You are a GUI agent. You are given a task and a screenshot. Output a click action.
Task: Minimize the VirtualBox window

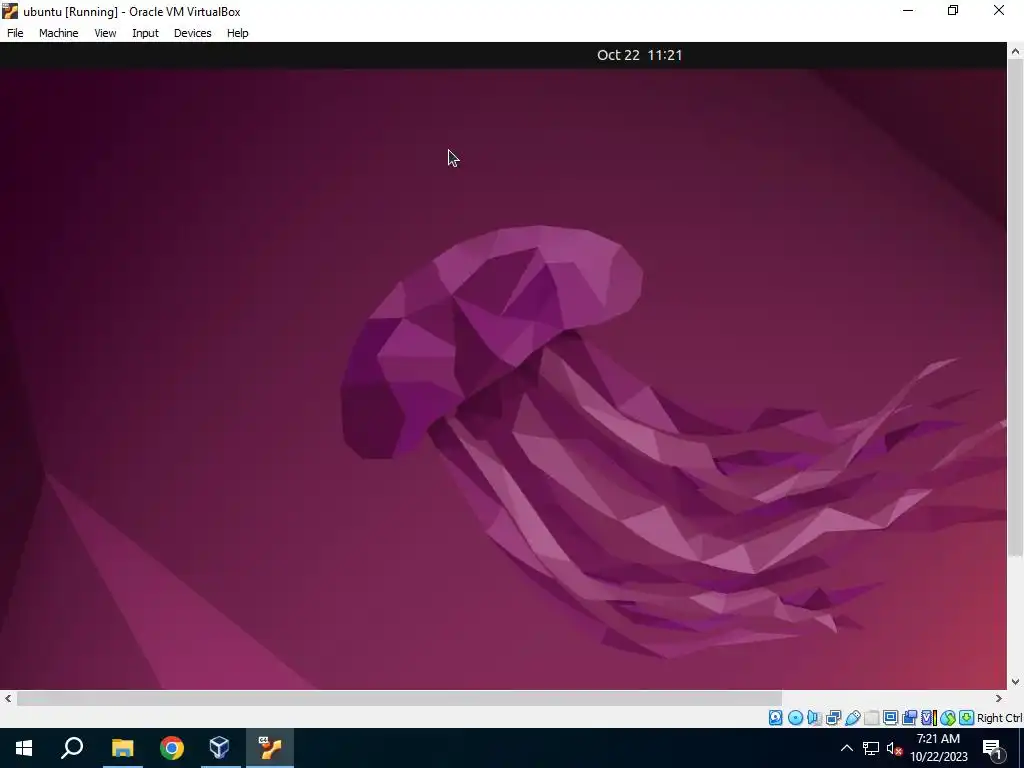coord(908,11)
